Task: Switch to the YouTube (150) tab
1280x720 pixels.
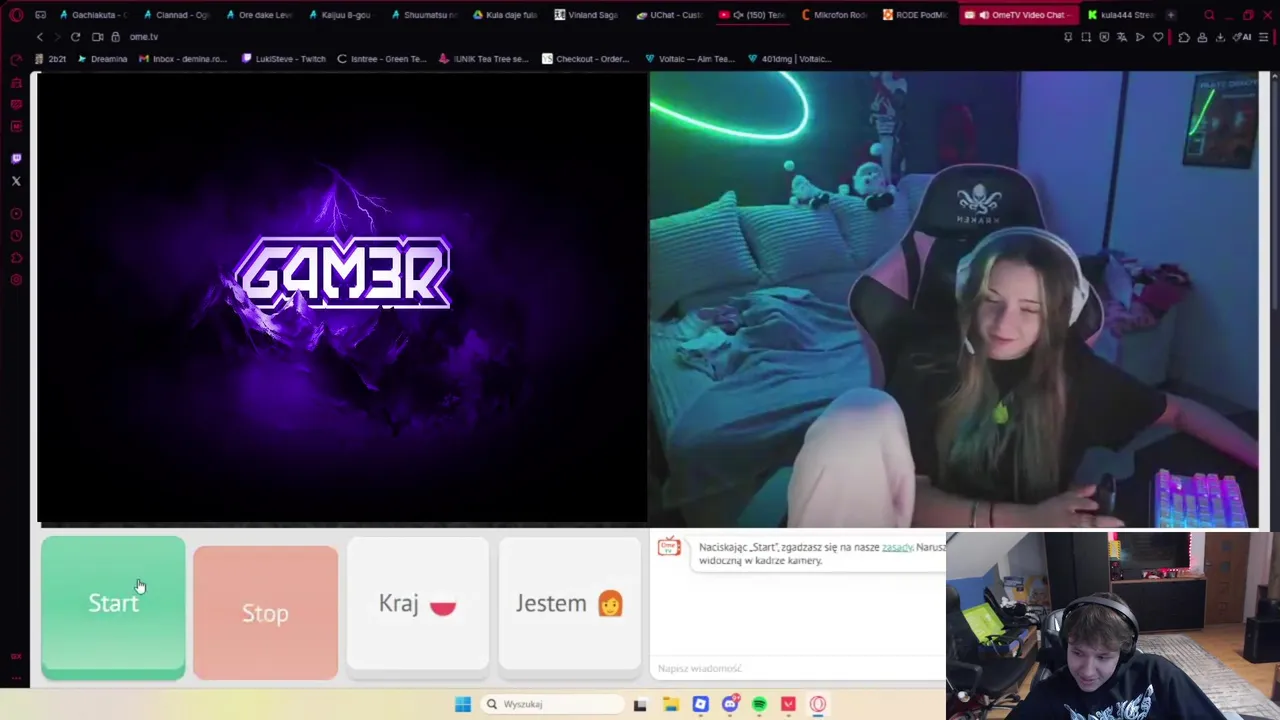Action: coord(752,15)
